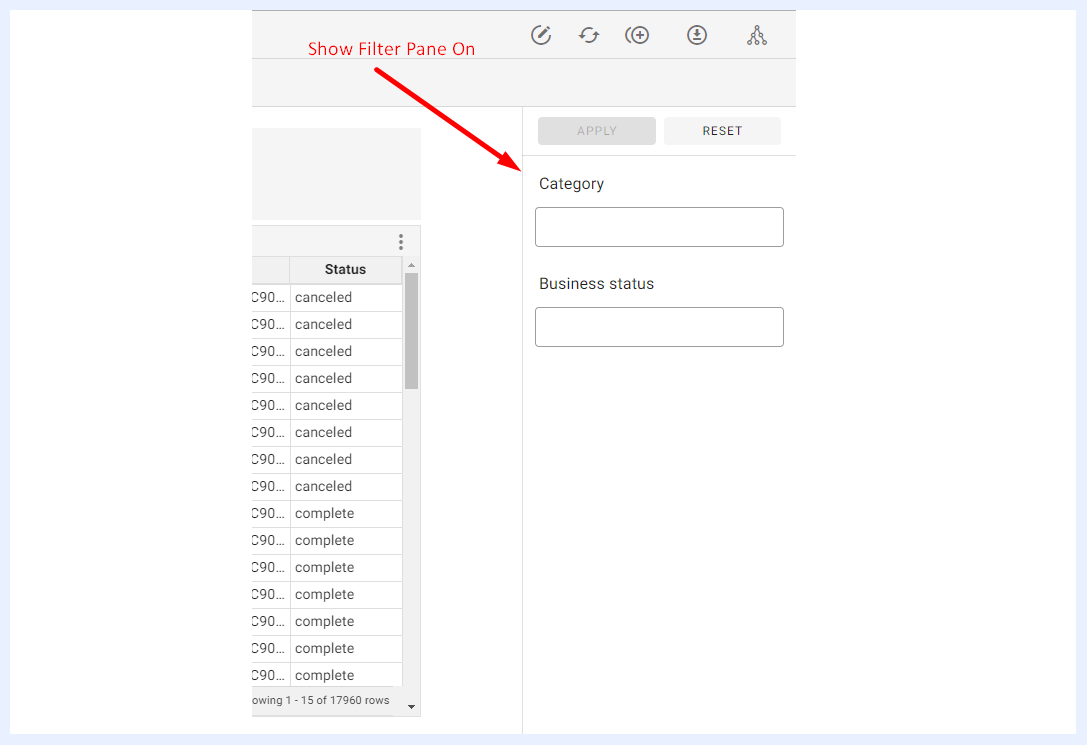
Task: Click the '1 - 15 of 17960 rows' text
Action: coord(338,700)
